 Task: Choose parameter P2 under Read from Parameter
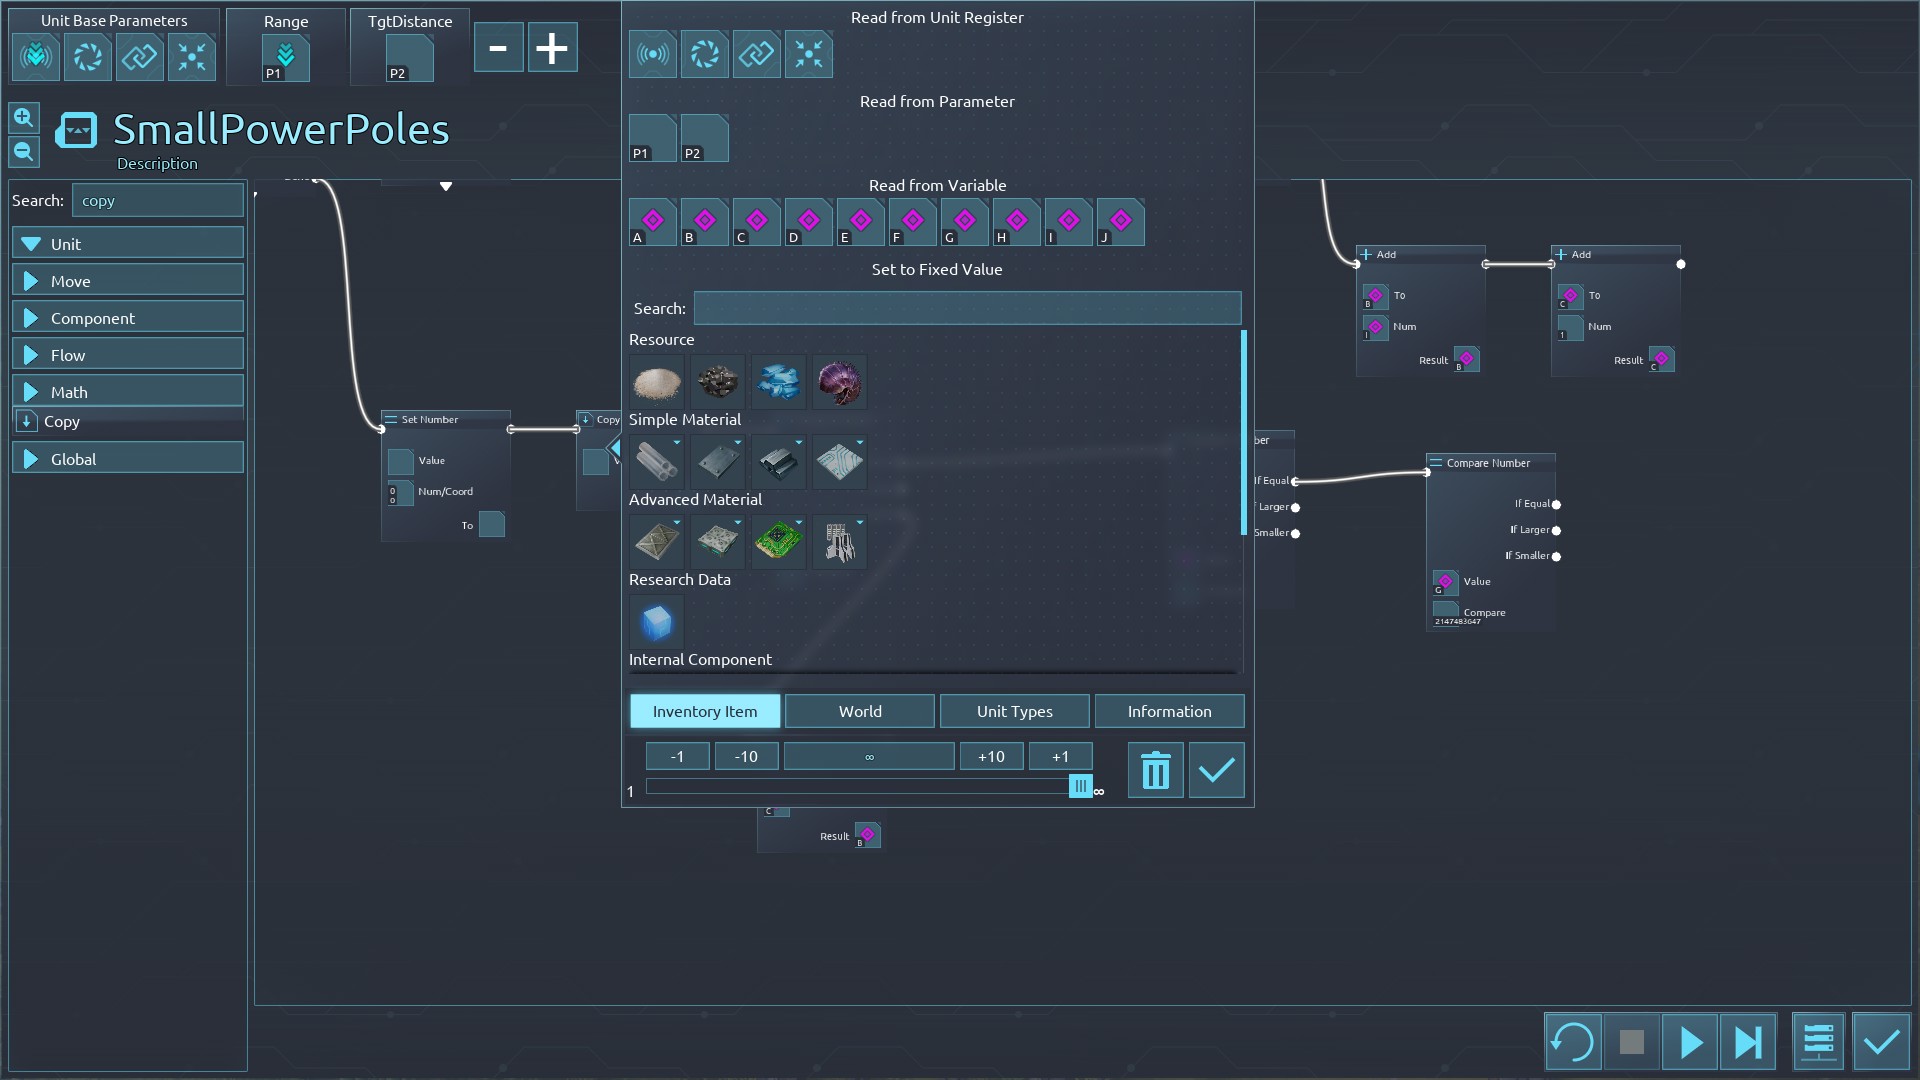click(x=704, y=138)
